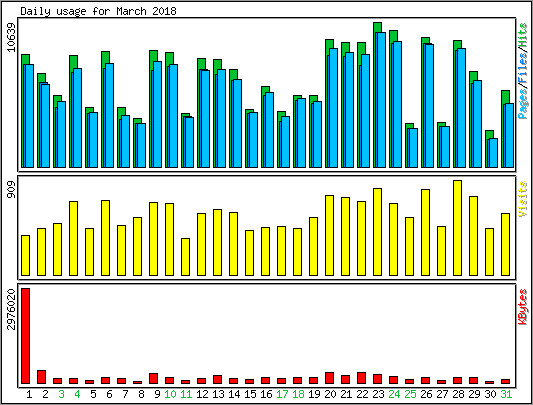Select day label 14 on the axis

[234, 394]
